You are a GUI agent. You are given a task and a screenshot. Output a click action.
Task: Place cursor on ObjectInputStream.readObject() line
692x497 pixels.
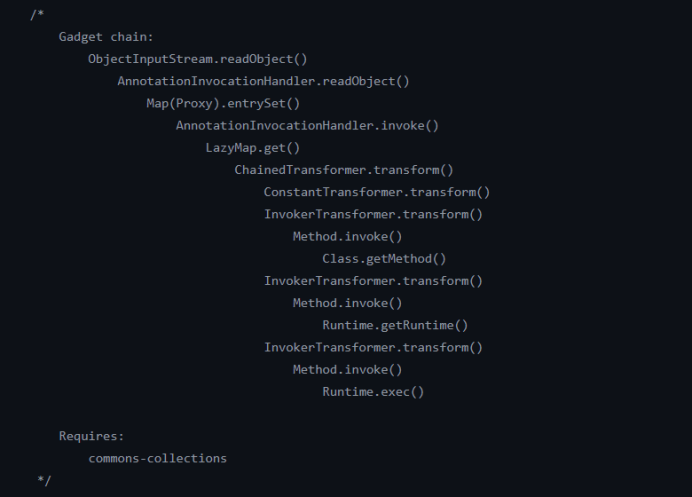tap(197, 59)
